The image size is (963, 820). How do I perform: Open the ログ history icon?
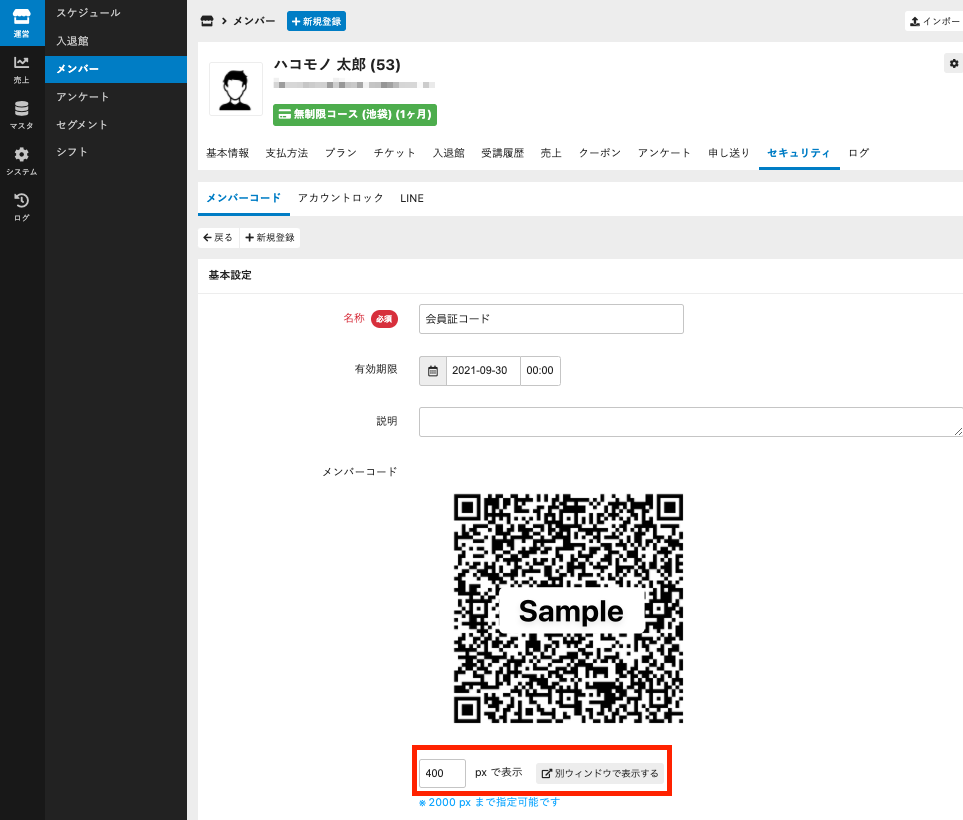click(21, 208)
